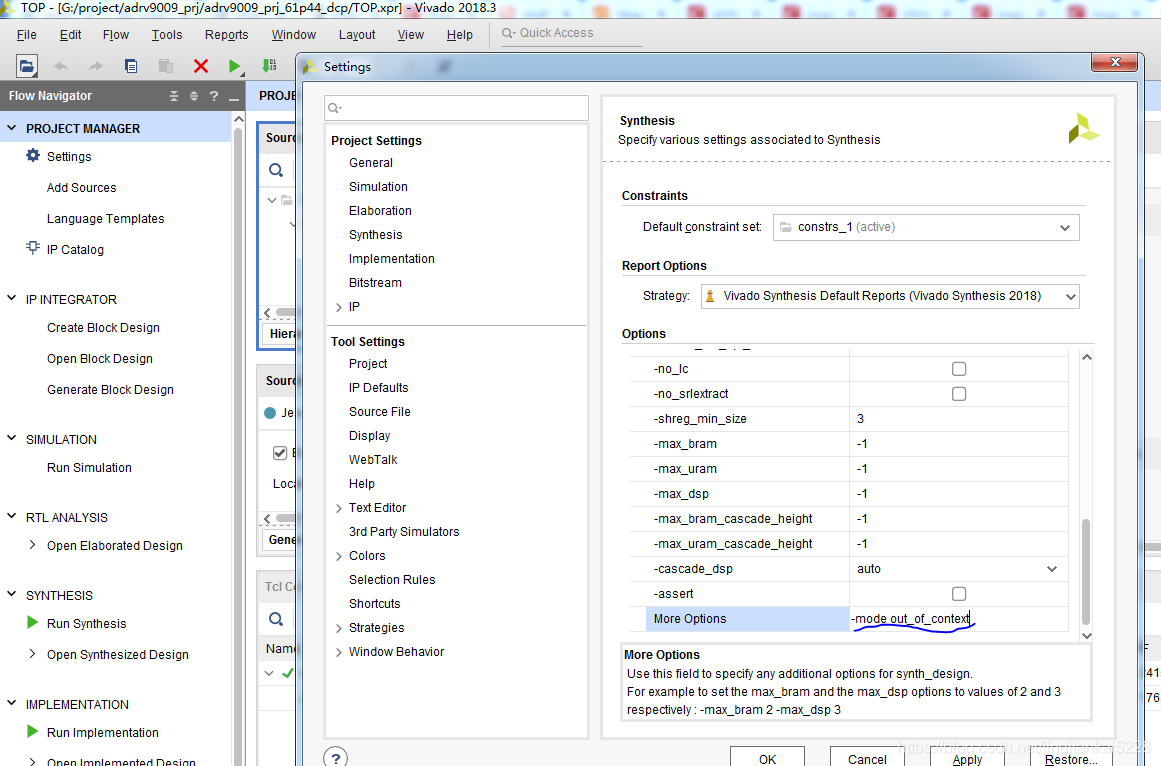Expand the IP settings category
Screen dimensions: 1161x766
click(x=338, y=307)
